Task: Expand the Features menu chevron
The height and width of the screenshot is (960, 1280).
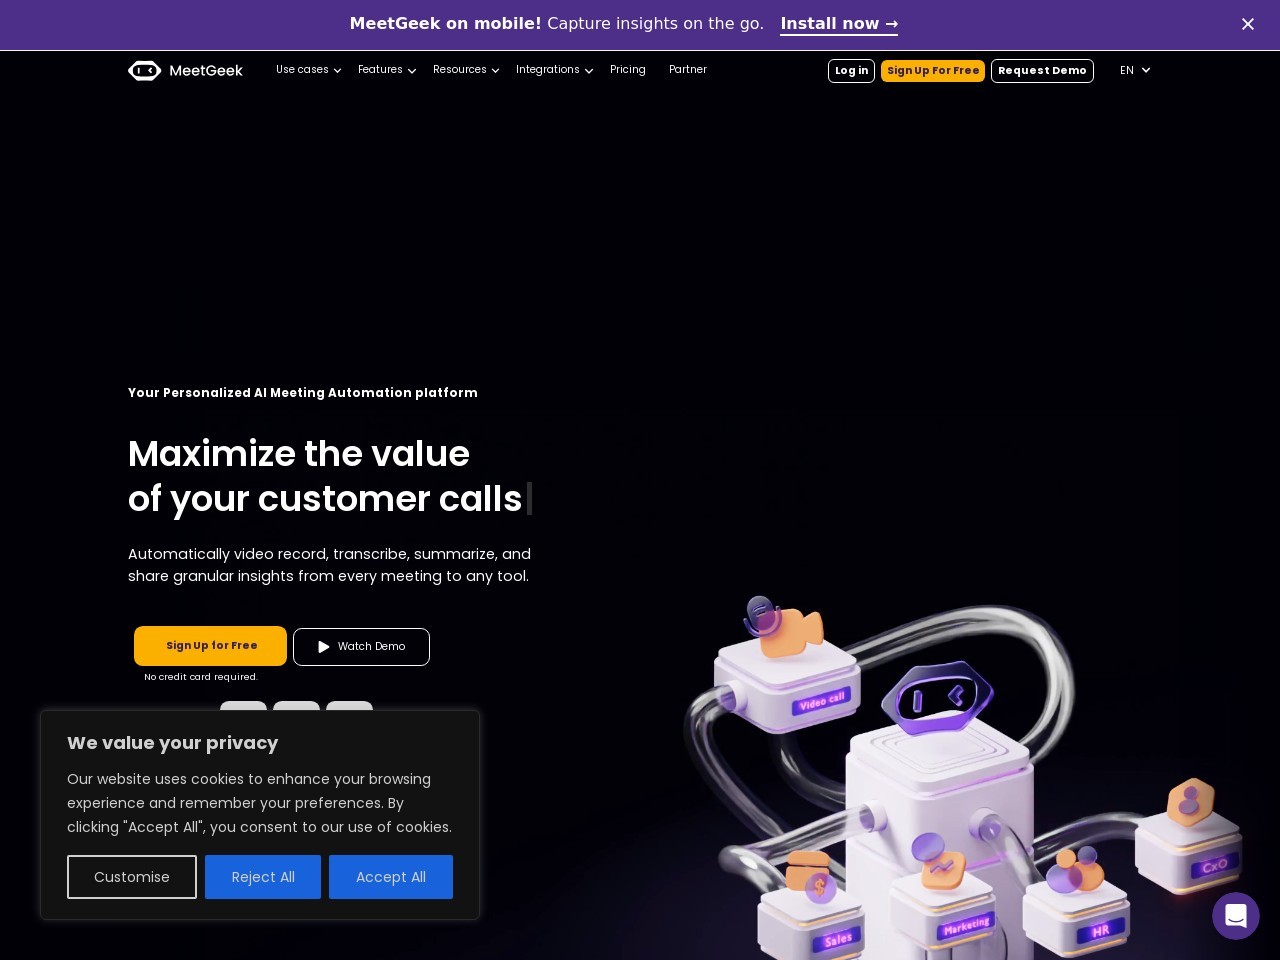Action: point(412,71)
